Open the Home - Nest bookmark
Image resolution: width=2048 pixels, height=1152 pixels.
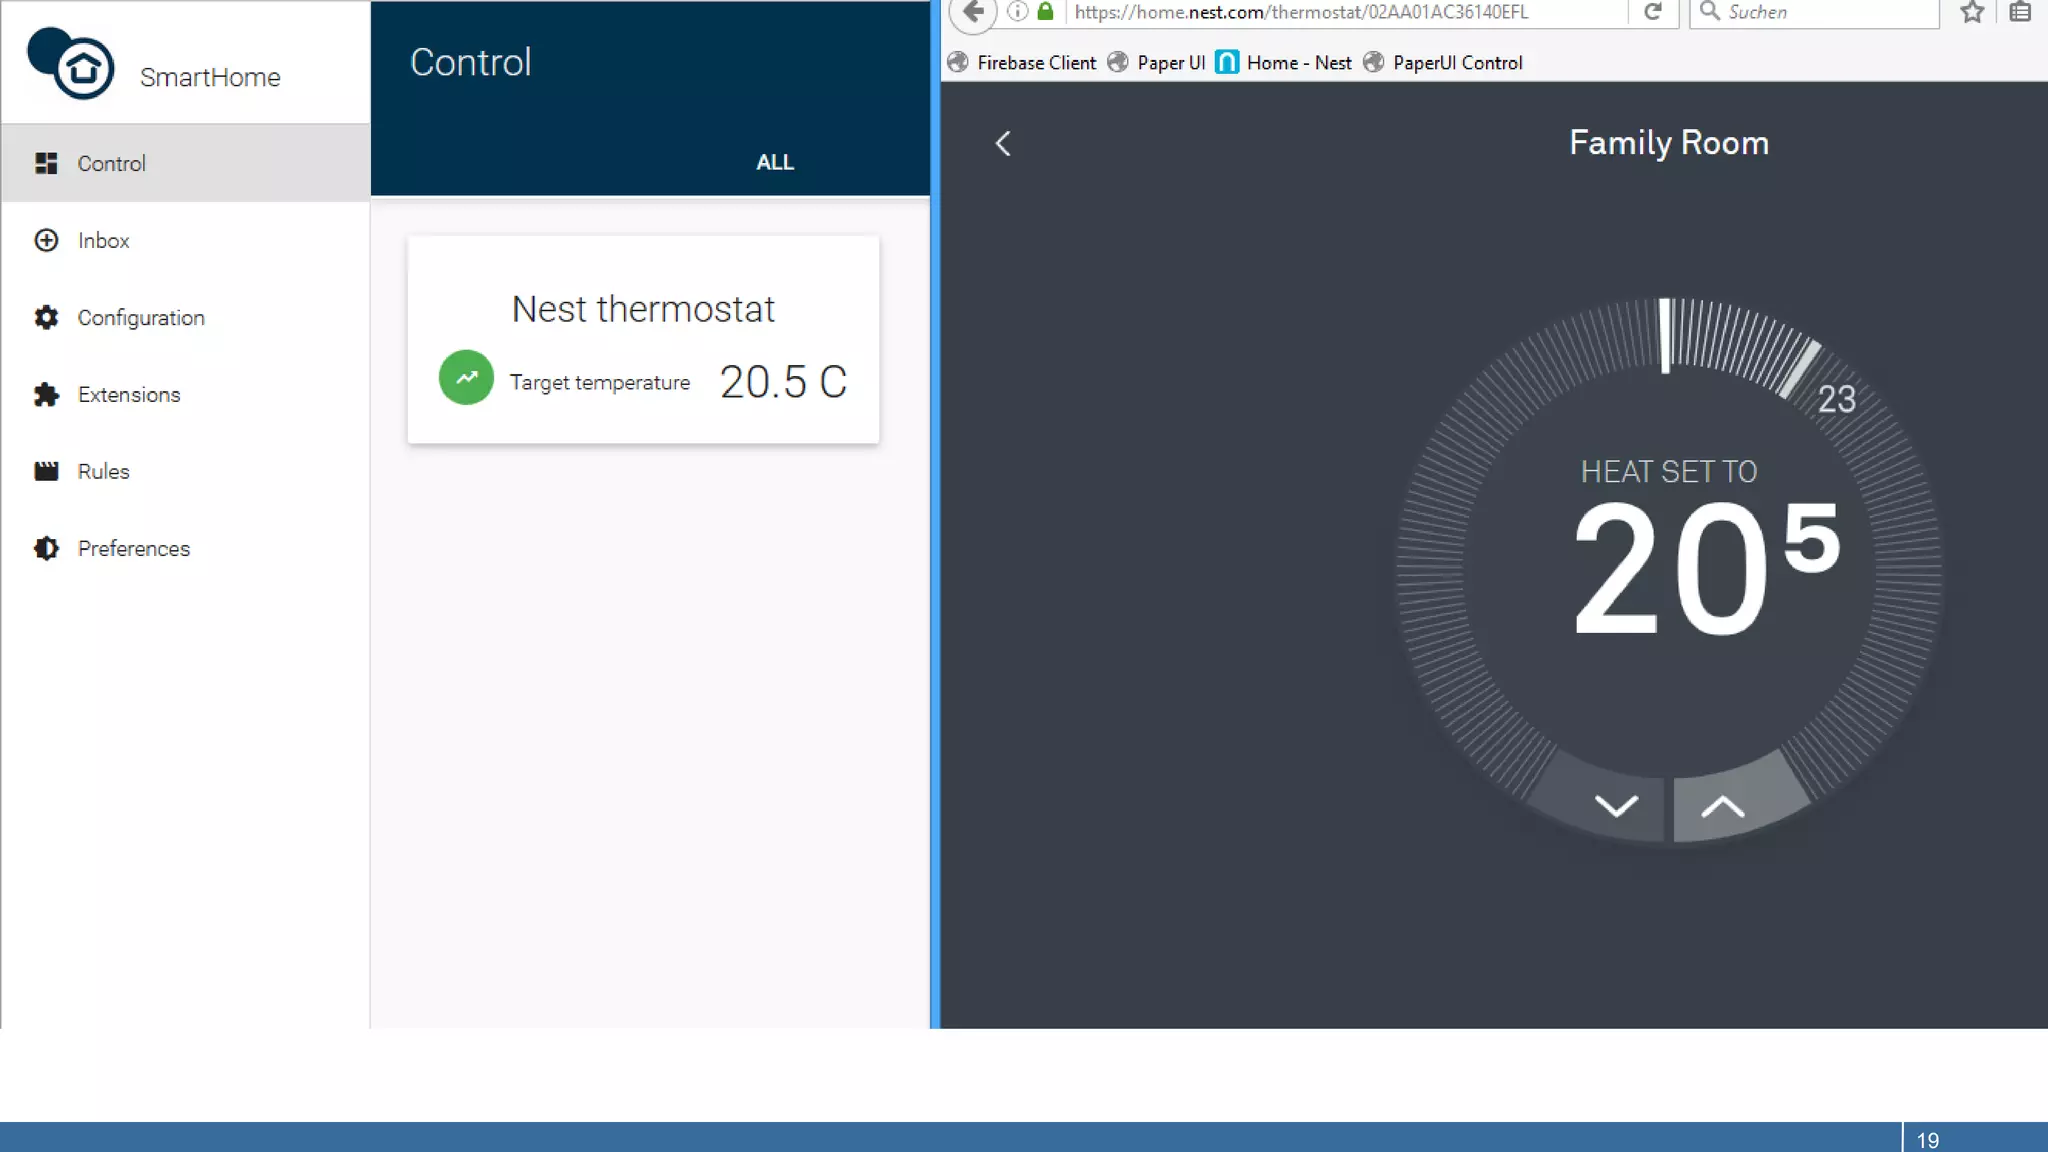coord(1298,63)
